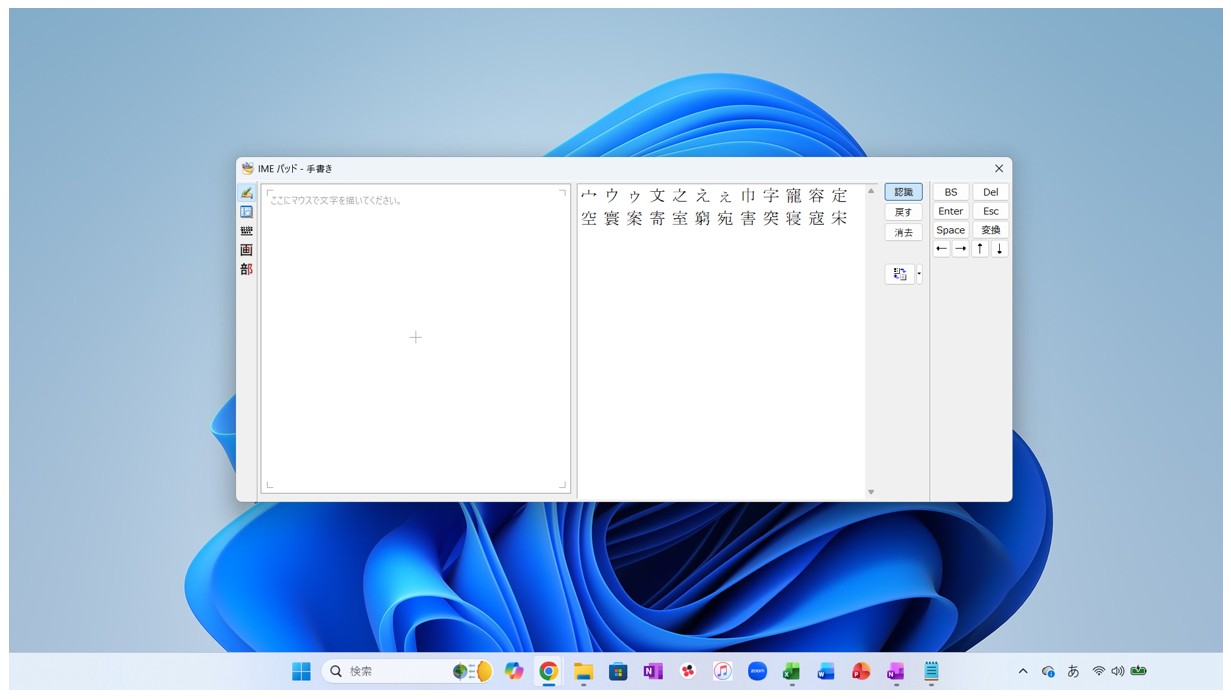This screenshot has width=1231, height=699.
Task: Select candidate character 文
Action: [x=657, y=196]
